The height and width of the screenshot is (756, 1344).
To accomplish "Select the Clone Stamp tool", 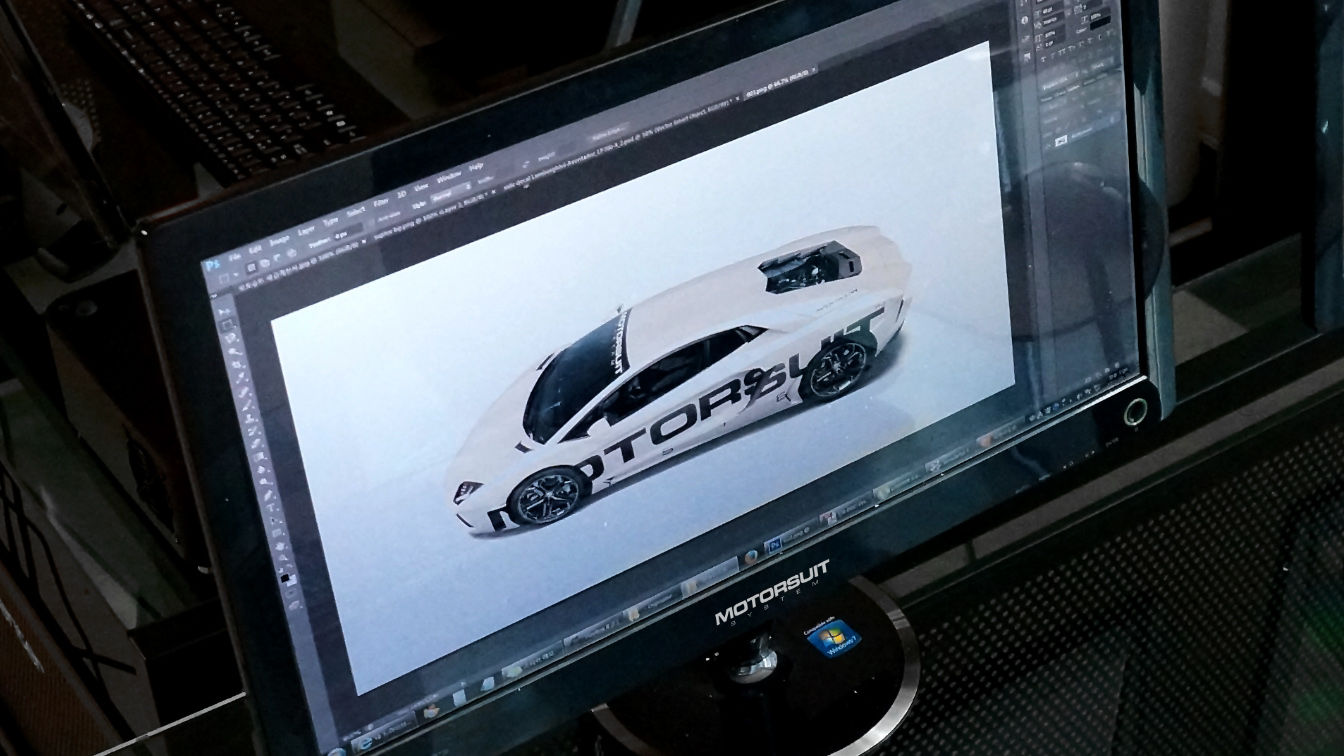I will coord(250,418).
